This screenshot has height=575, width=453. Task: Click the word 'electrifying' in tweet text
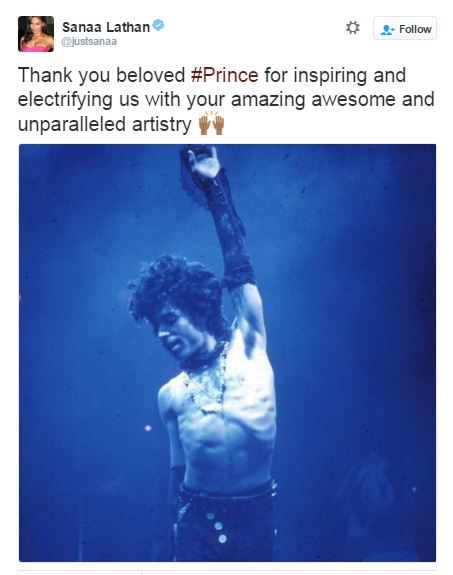click(65, 100)
